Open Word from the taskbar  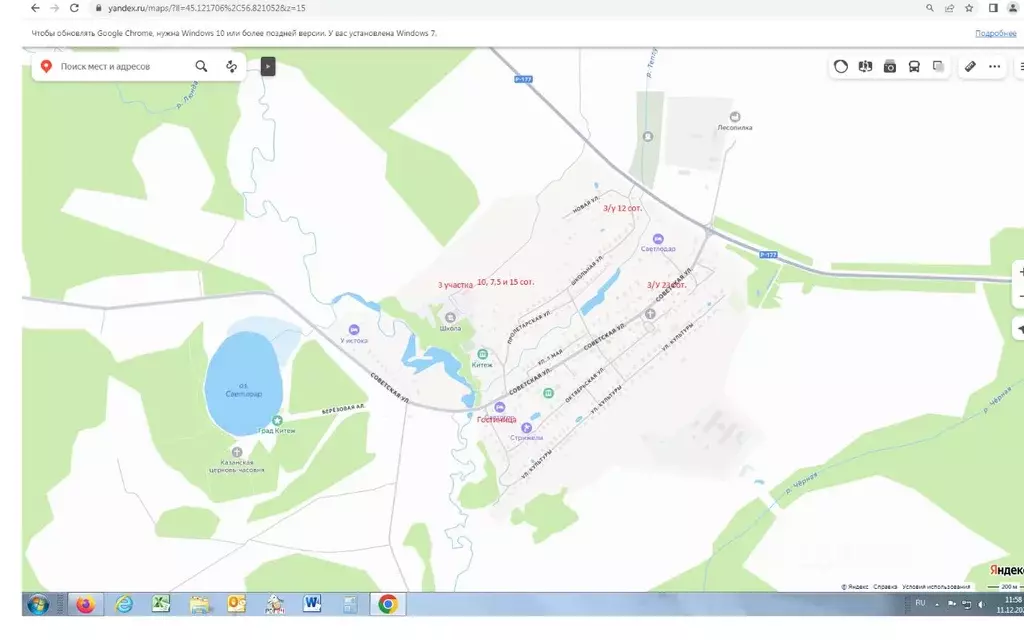pyautogui.click(x=312, y=605)
